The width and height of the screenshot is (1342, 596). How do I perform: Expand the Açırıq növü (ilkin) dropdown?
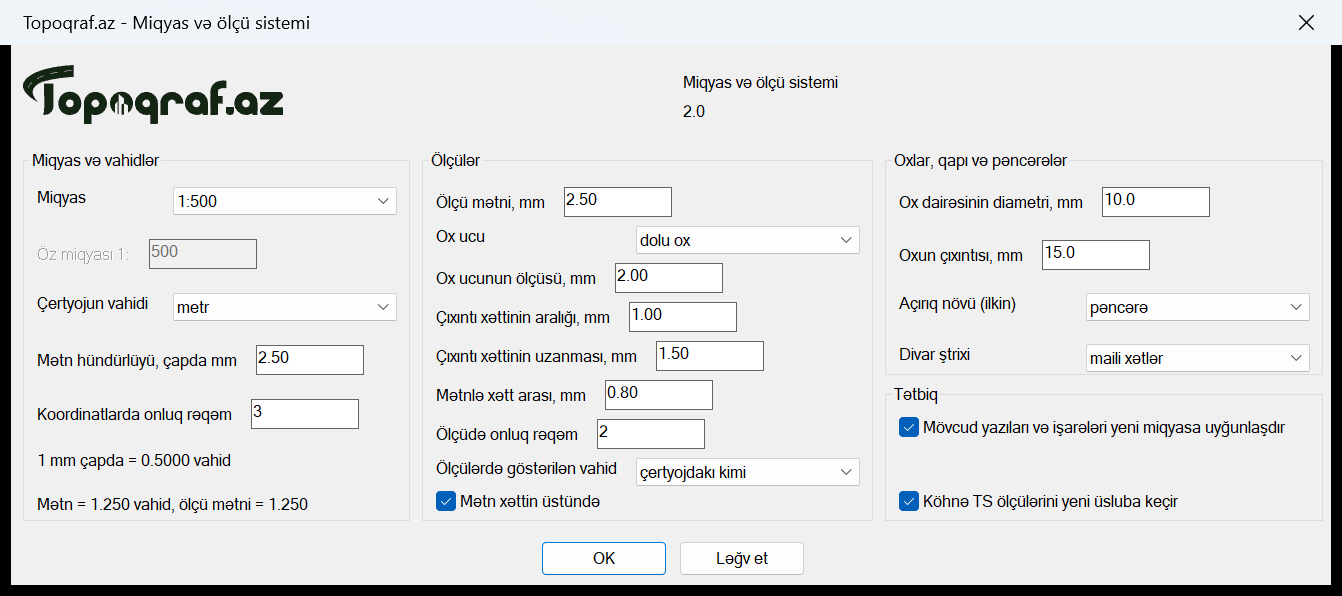1198,307
